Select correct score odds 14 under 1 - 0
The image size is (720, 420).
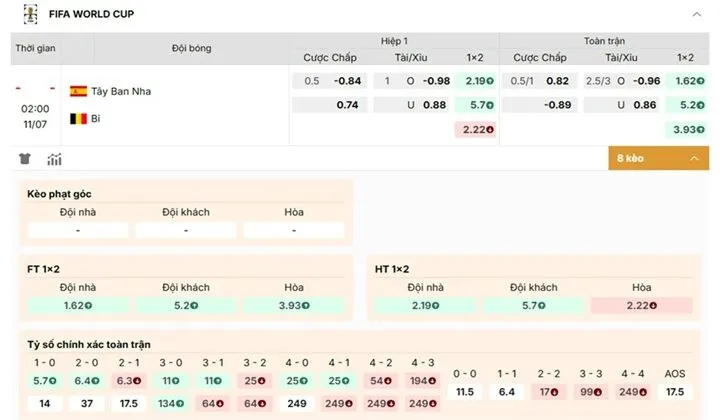(x=45, y=403)
